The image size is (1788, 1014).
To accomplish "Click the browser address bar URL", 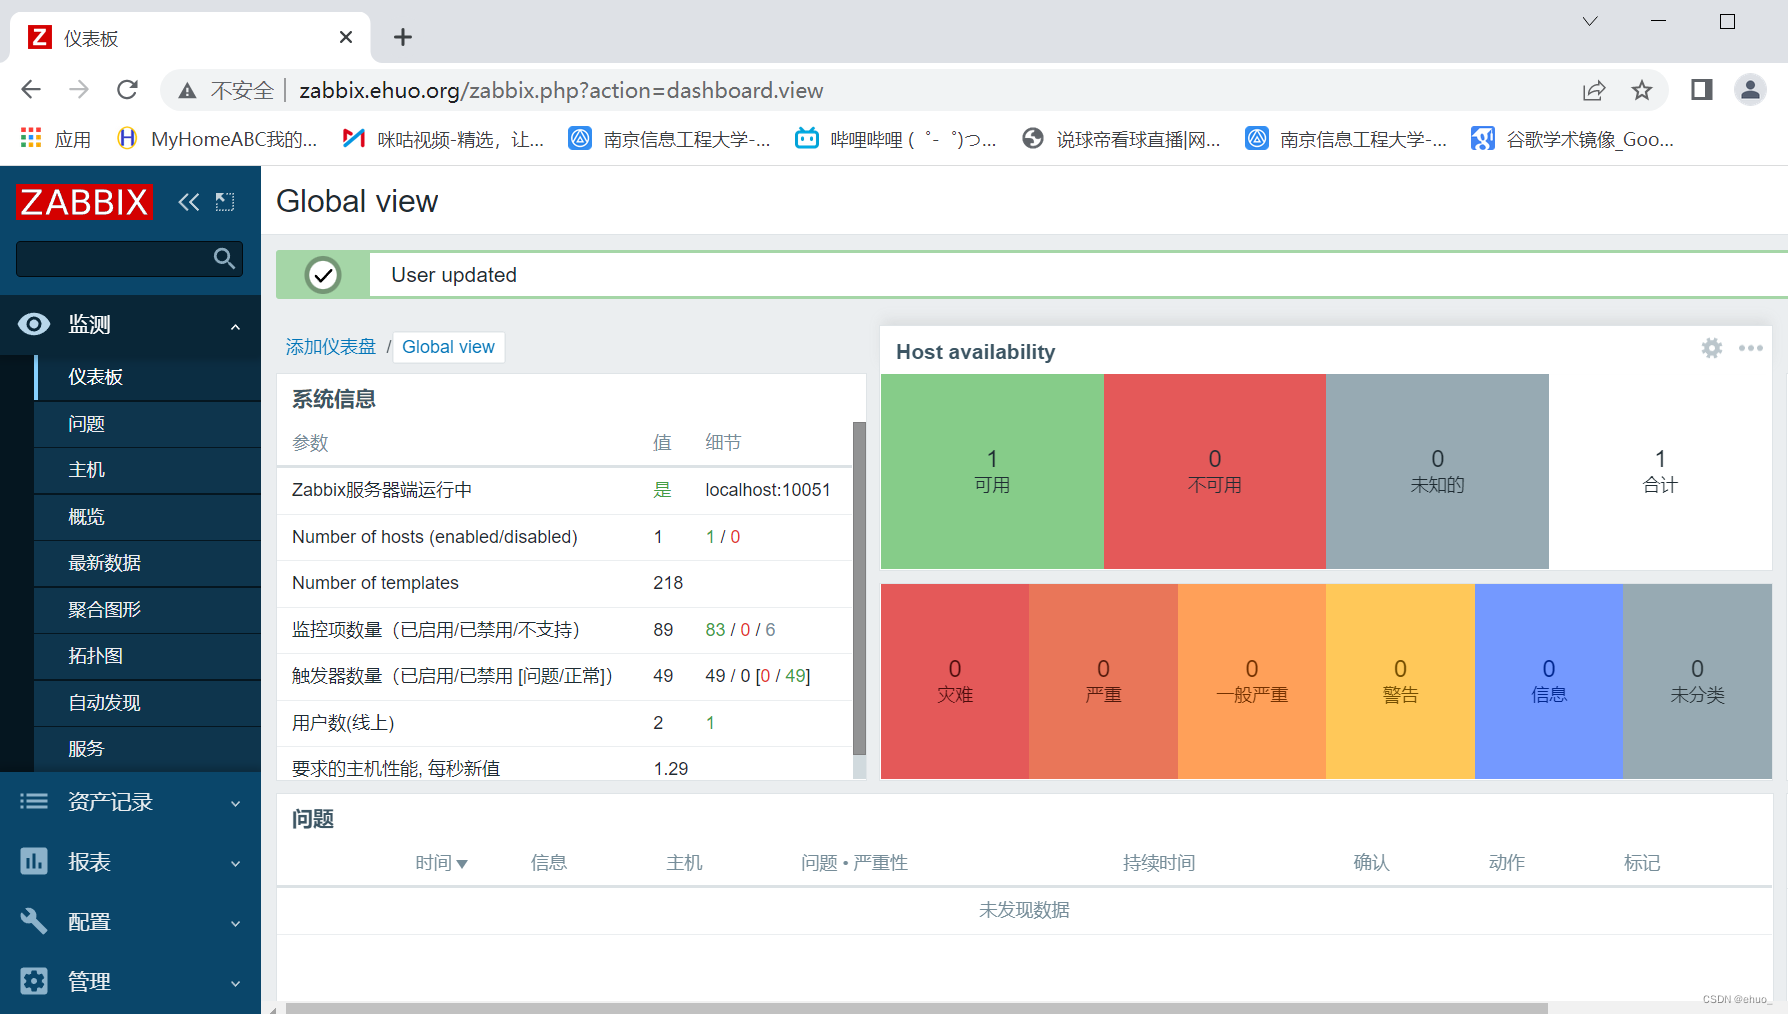I will 561,91.
